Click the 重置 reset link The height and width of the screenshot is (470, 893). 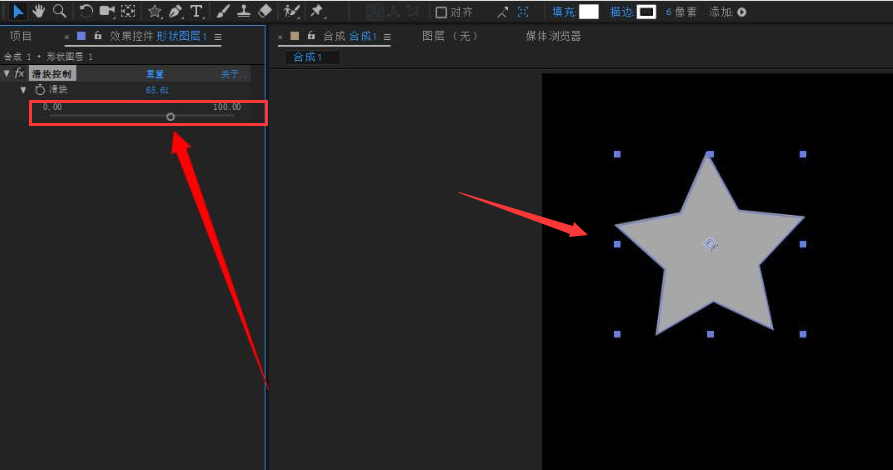click(x=155, y=74)
